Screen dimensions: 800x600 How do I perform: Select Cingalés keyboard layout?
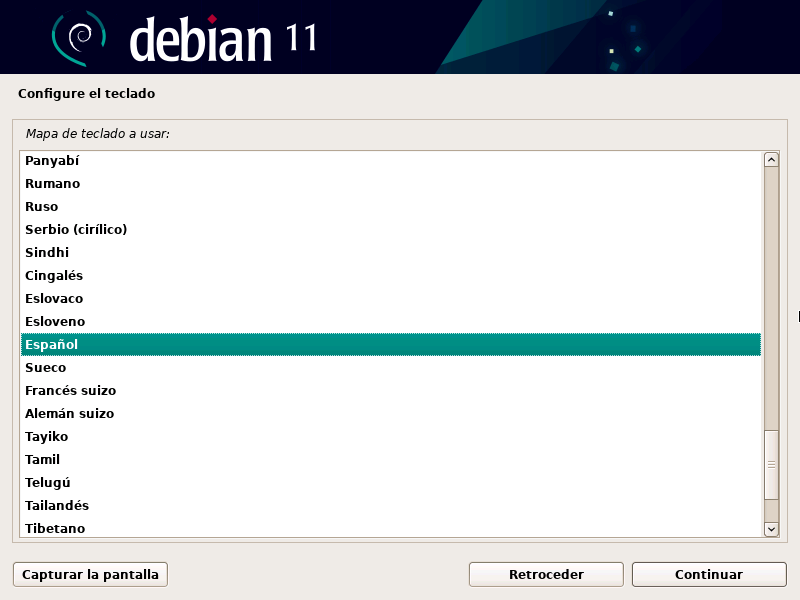coord(54,276)
